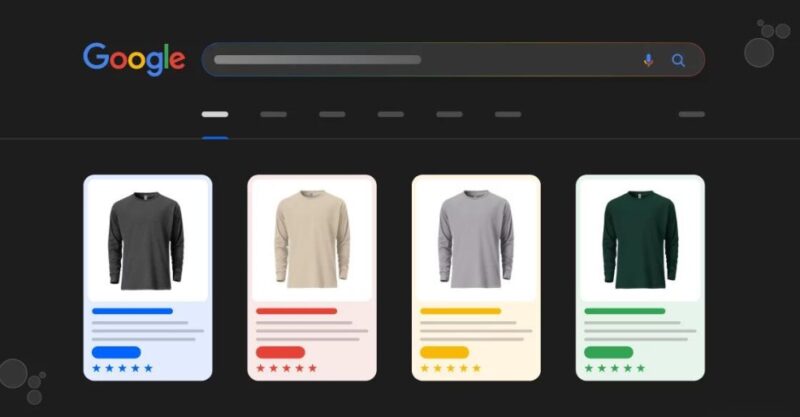Click the green pill button

pos(609,352)
